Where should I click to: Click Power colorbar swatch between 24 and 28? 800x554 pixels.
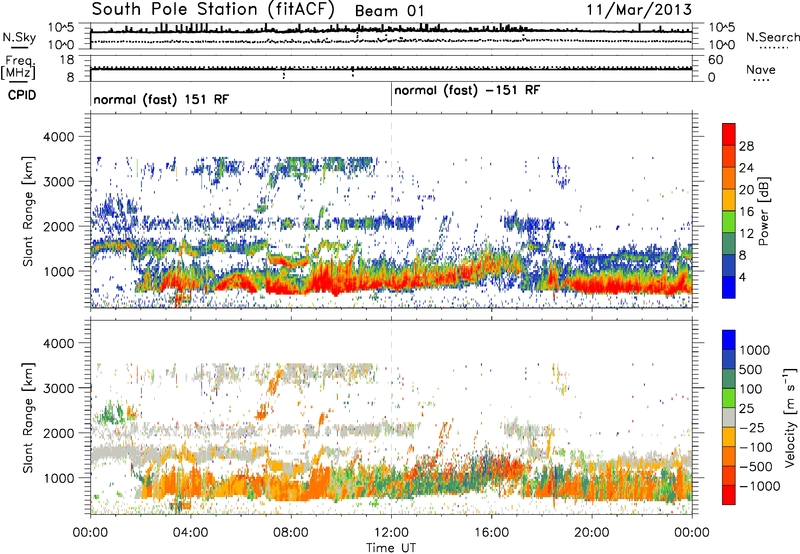tap(729, 157)
